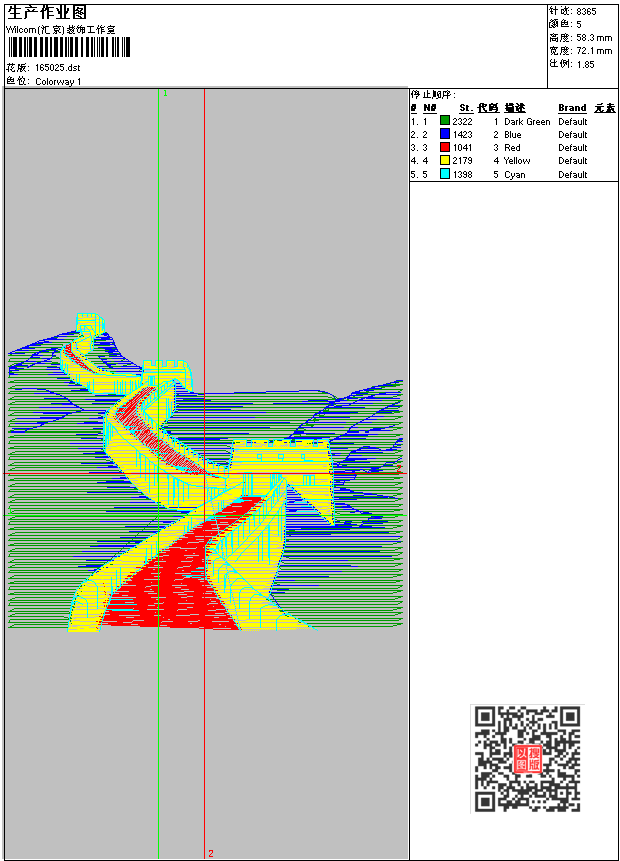Screen dimensions: 620x861
Task: Click the QR code image
Action: click(527, 759)
